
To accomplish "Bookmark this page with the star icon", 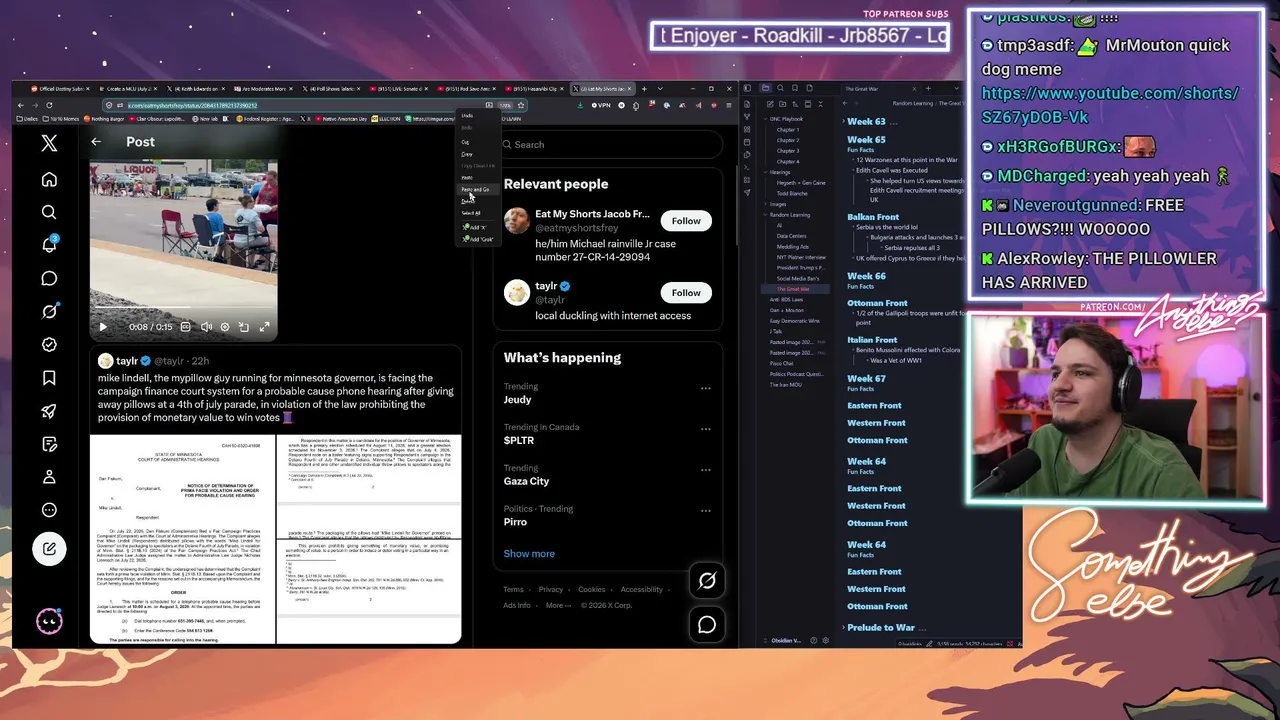I will (x=521, y=105).
